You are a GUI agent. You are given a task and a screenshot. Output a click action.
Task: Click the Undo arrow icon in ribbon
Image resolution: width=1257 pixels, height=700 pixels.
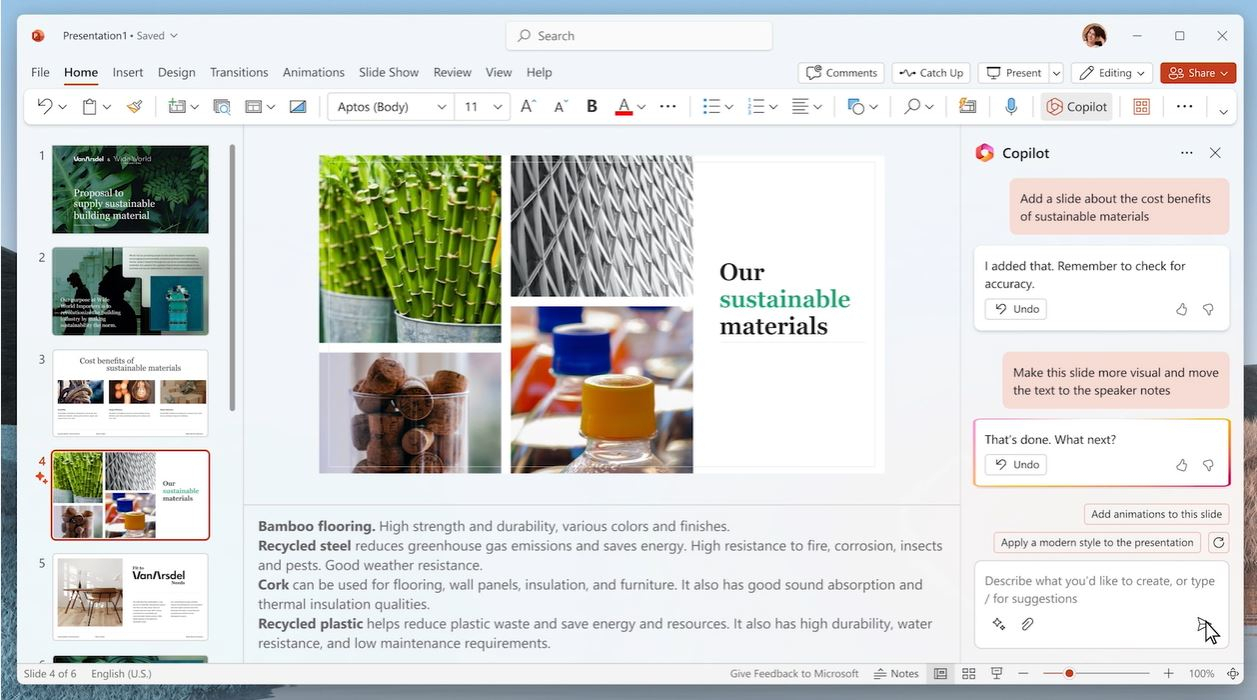(x=44, y=106)
